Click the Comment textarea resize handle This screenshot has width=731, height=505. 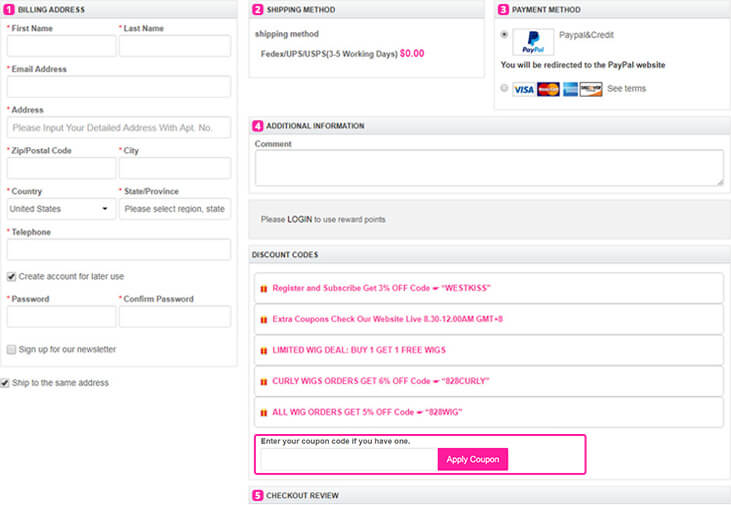click(x=720, y=182)
